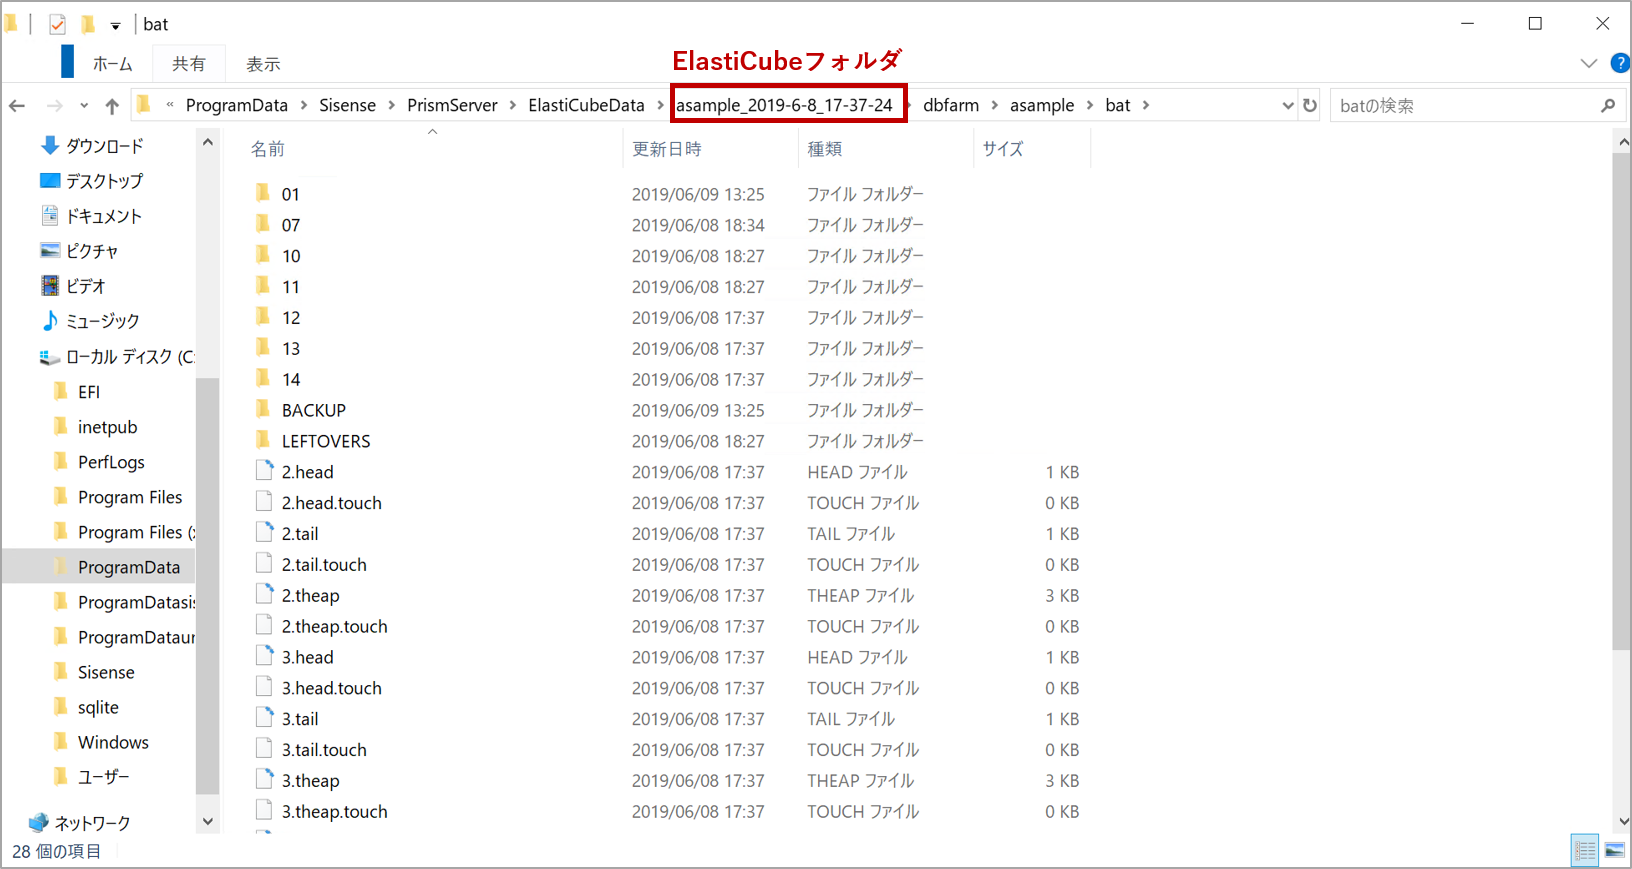Select the 2.head.touch file icon
The height and width of the screenshot is (869, 1632).
[264, 502]
